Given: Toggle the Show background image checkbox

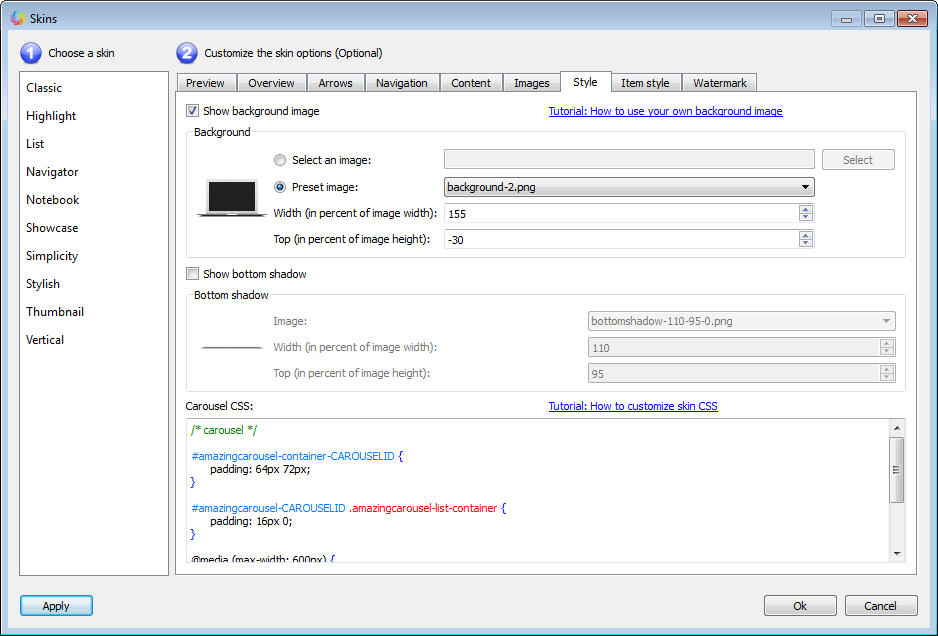Looking at the screenshot, I should pyautogui.click(x=193, y=111).
